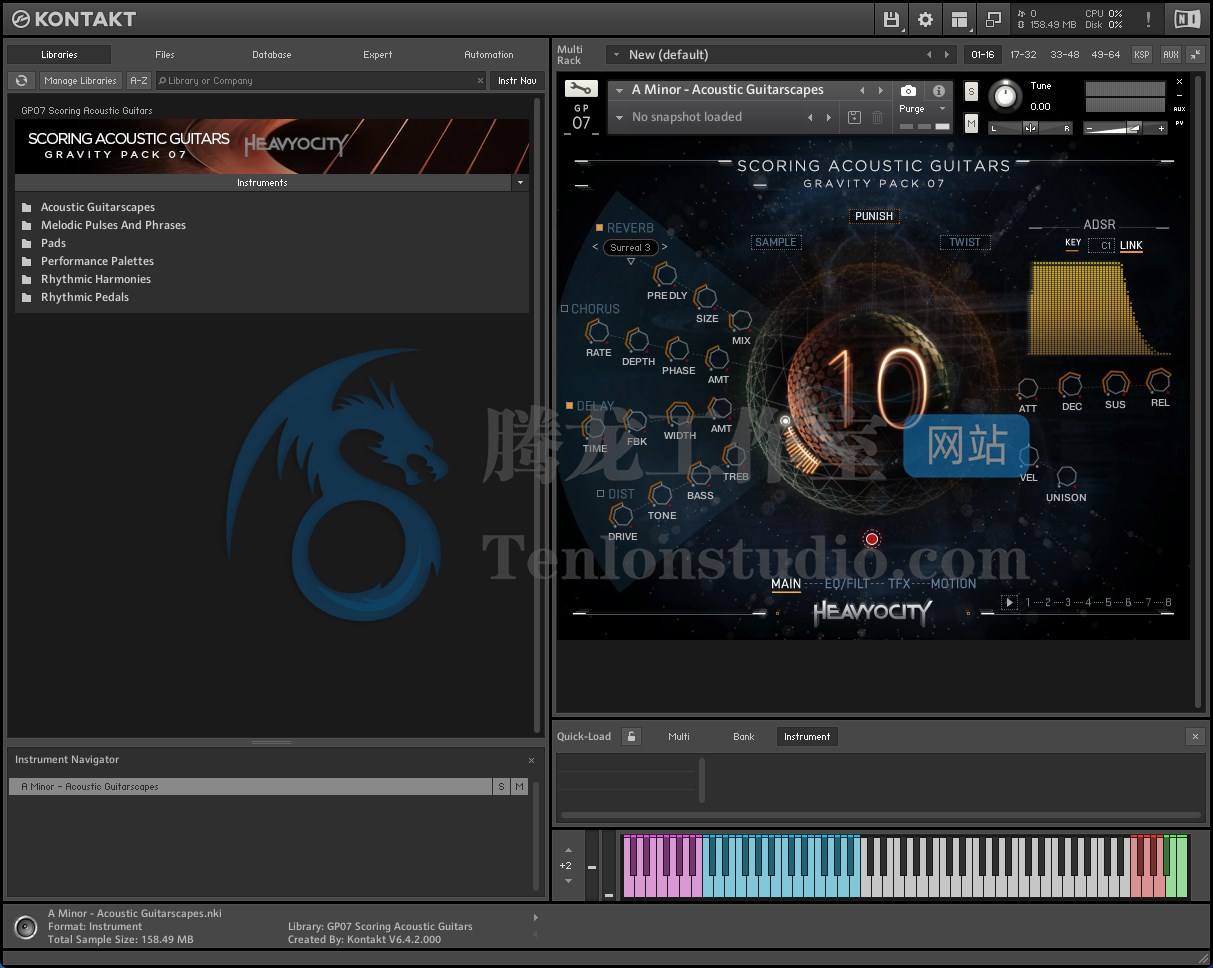Open Kontakt options via the gear icon
This screenshot has height=968, width=1213.
[925, 19]
